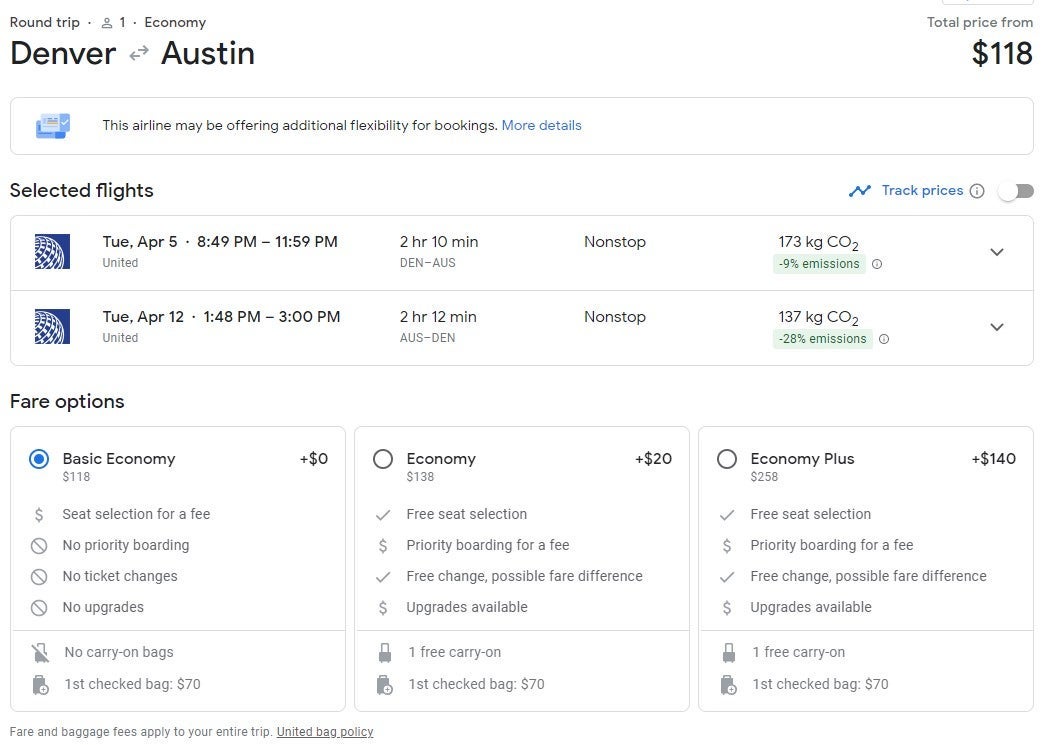Toggle the Track prices switch

click(x=1015, y=191)
